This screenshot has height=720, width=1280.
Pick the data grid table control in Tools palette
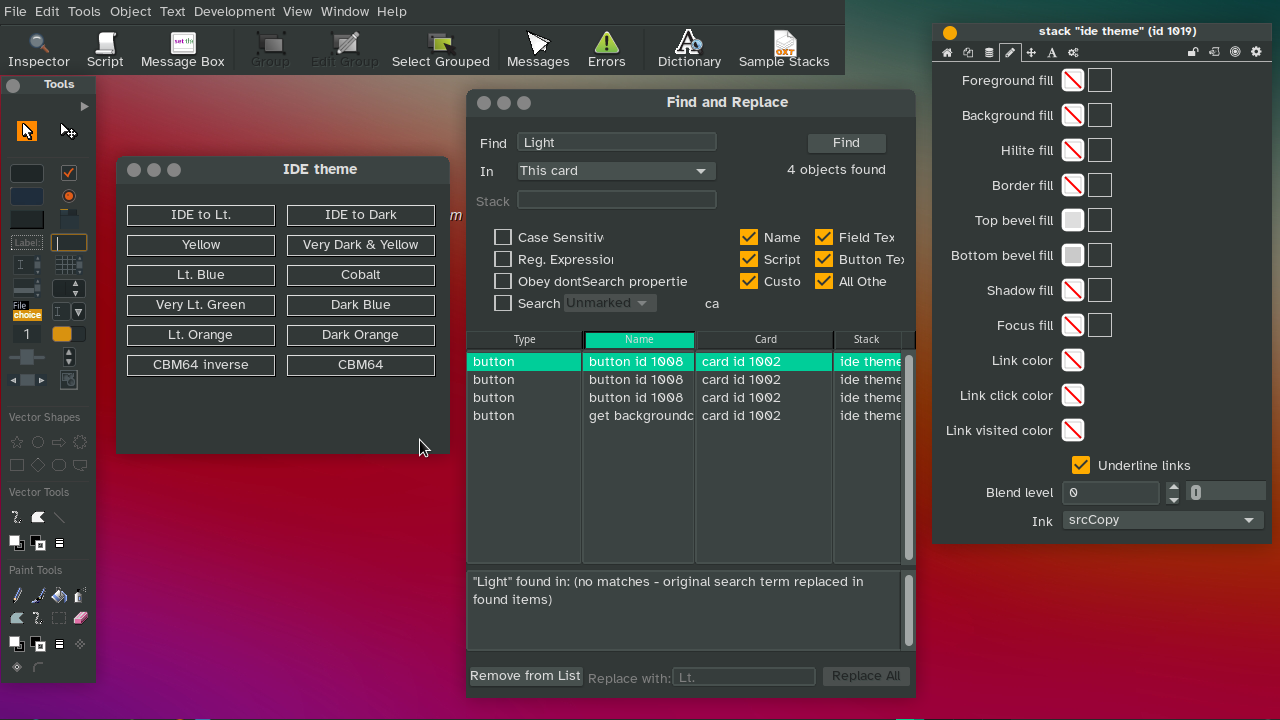(x=69, y=265)
